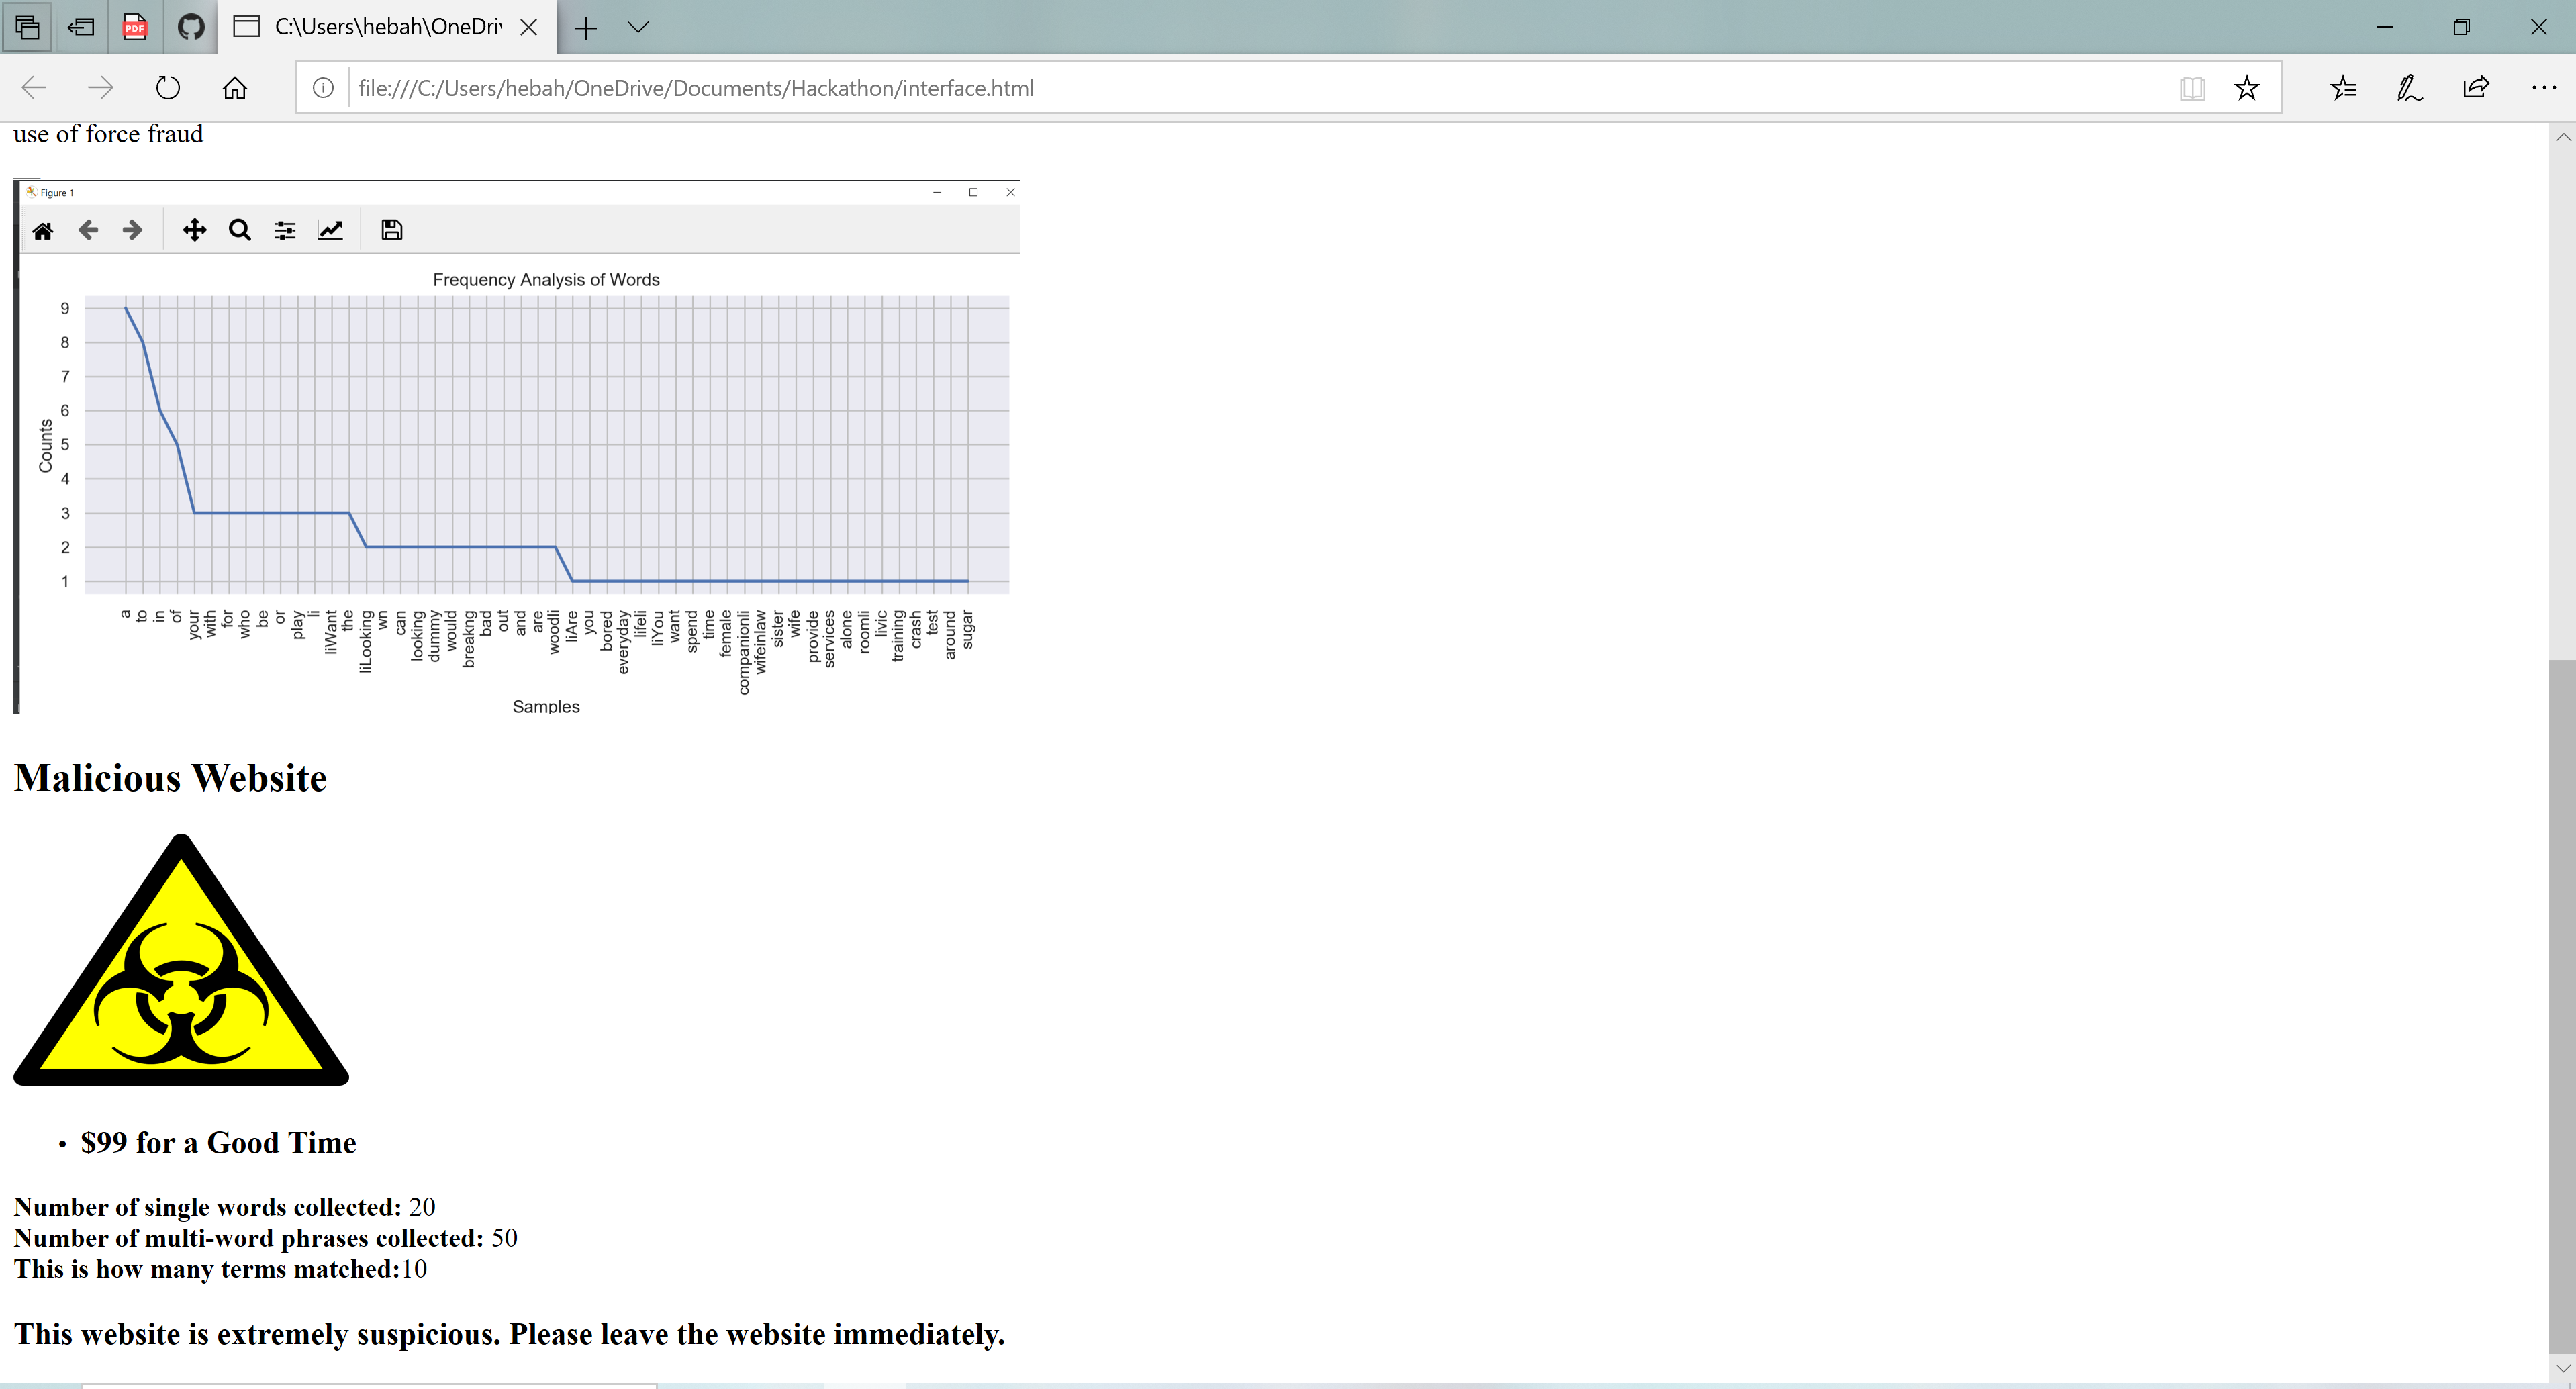Image resolution: width=2576 pixels, height=1389 pixels.
Task: Open Reading view book icon
Action: click(x=2192, y=88)
